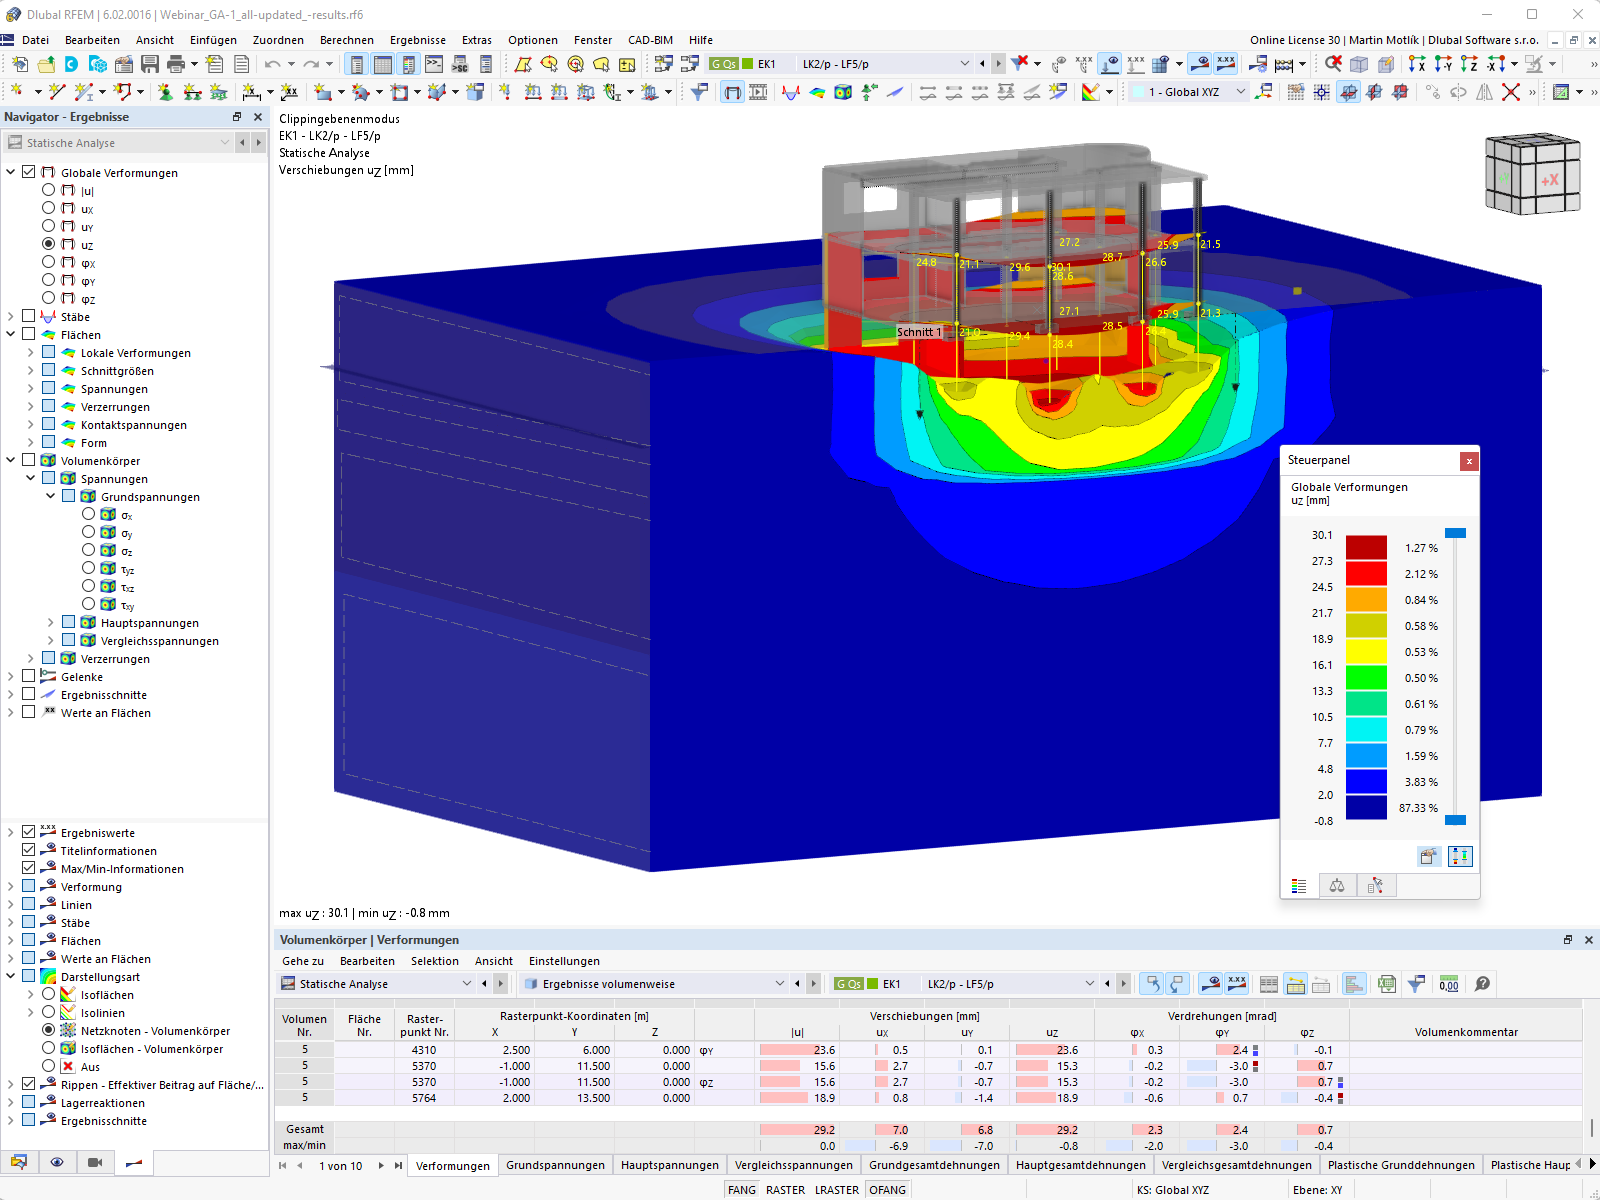Select the φz rotation radio button

[x=48, y=298]
